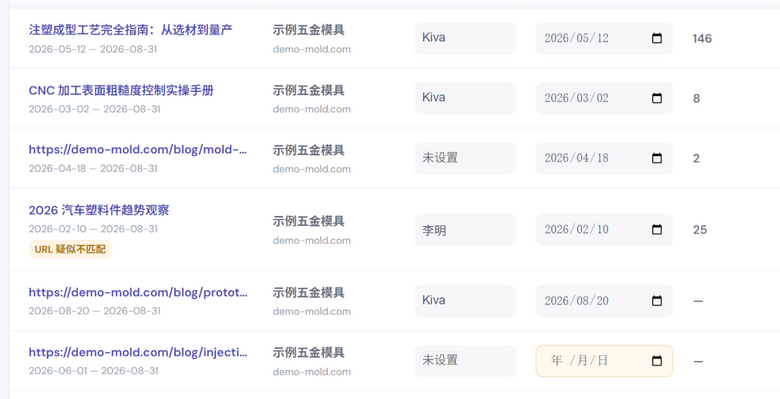Edit 未设置 author field in mold- row
The width and height of the screenshot is (780, 399).
[465, 158]
